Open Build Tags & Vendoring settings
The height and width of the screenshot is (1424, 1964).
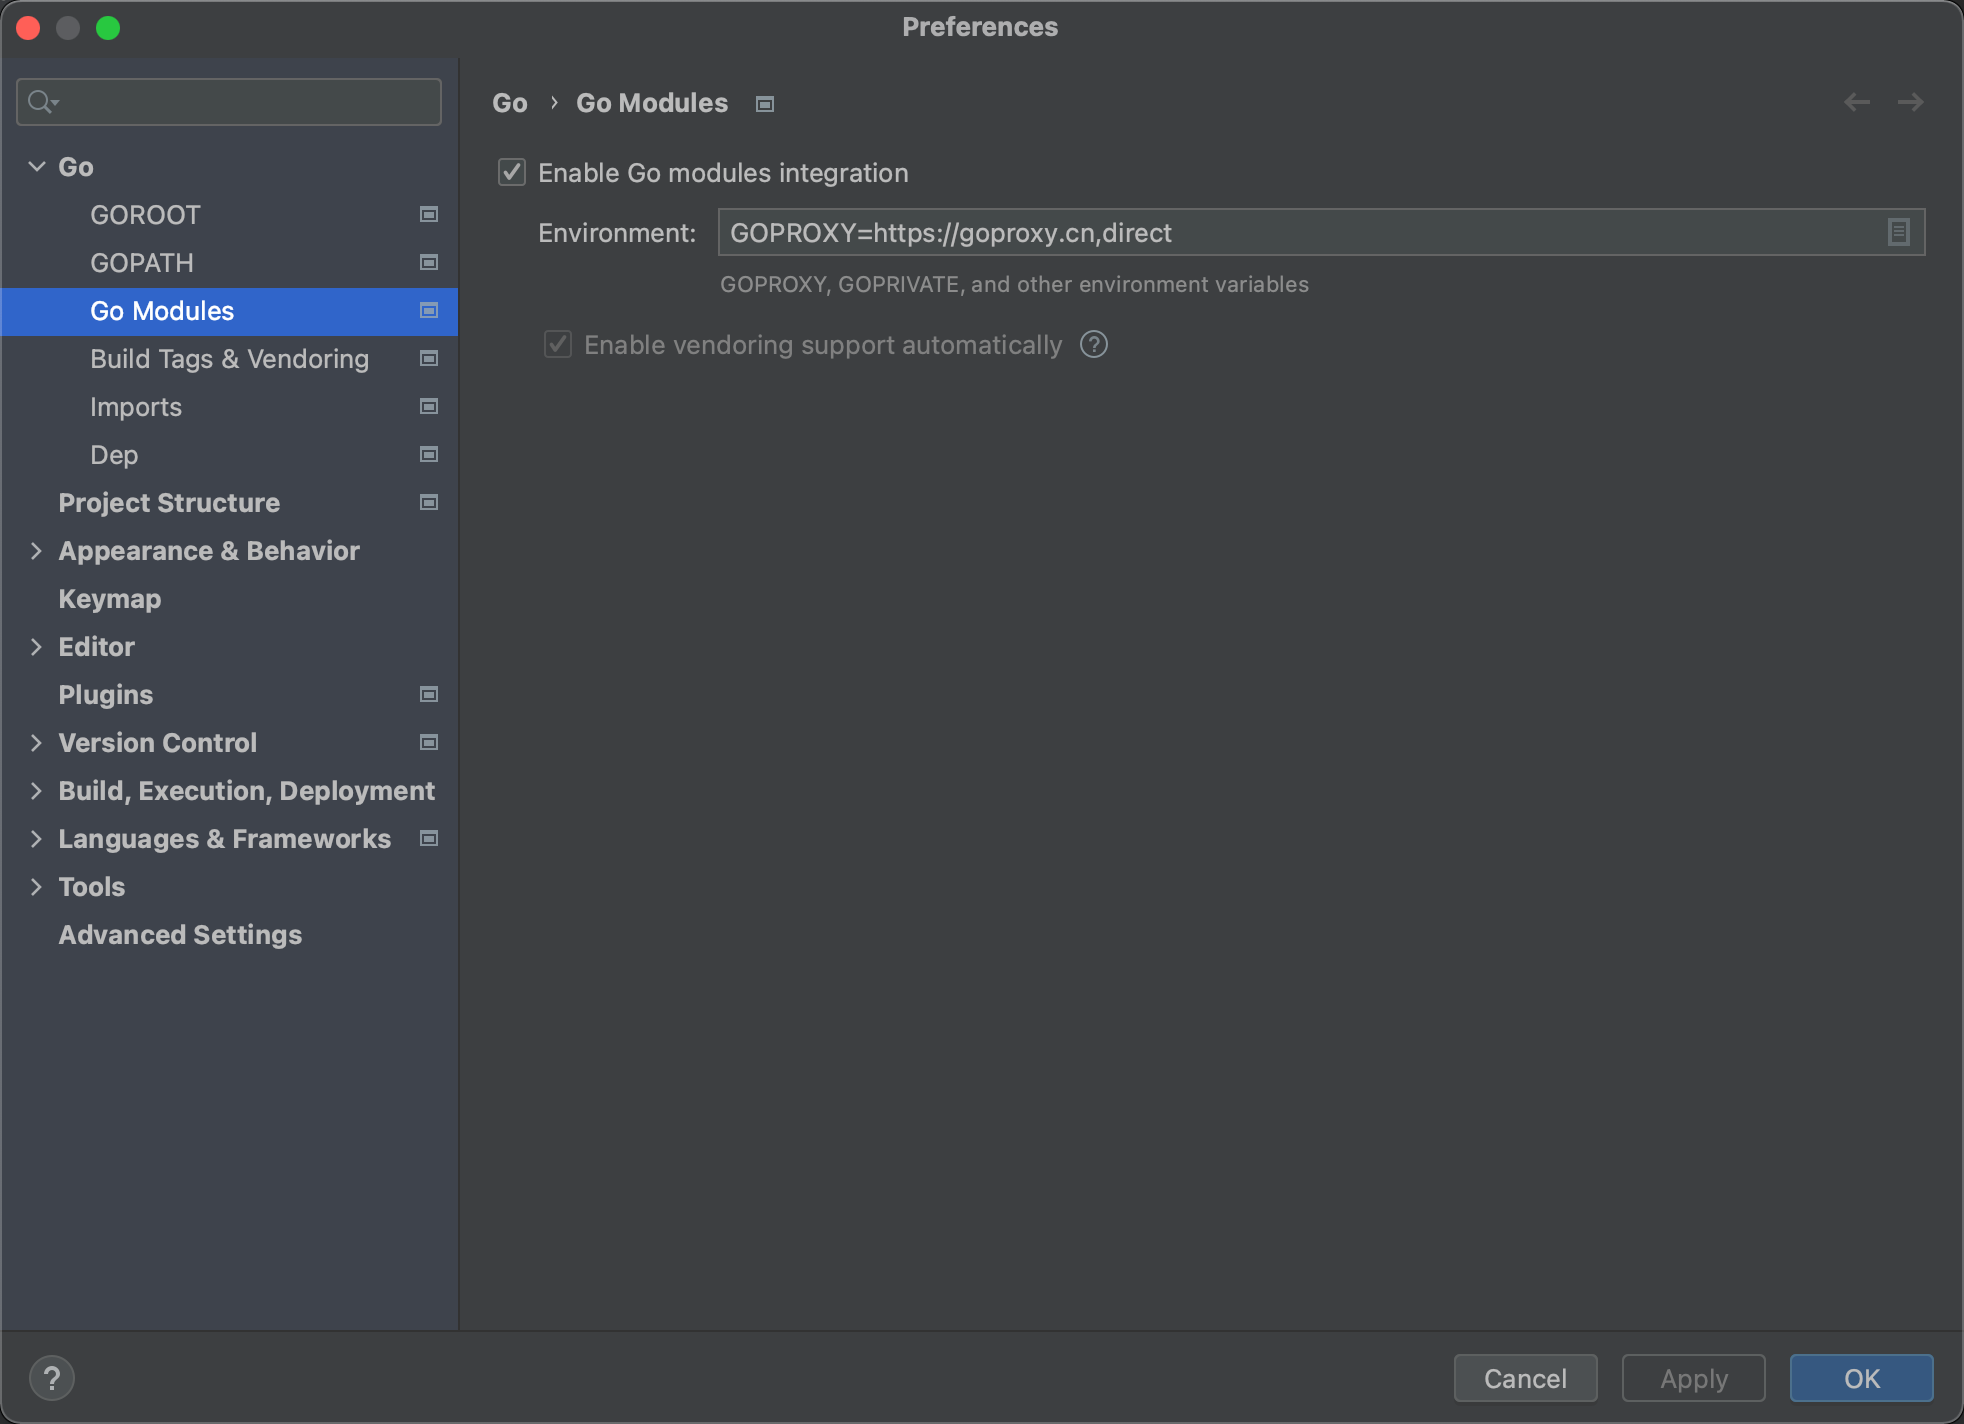pos(230,358)
